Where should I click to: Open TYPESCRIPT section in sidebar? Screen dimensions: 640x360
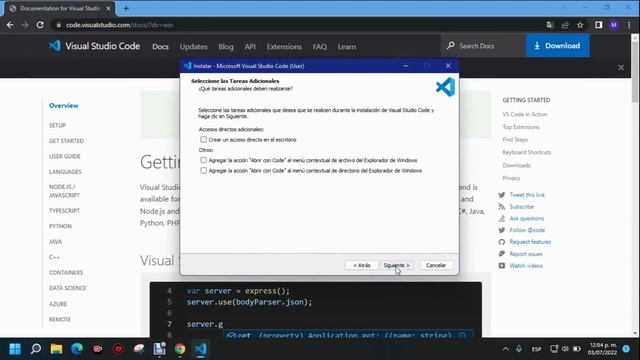(x=64, y=211)
